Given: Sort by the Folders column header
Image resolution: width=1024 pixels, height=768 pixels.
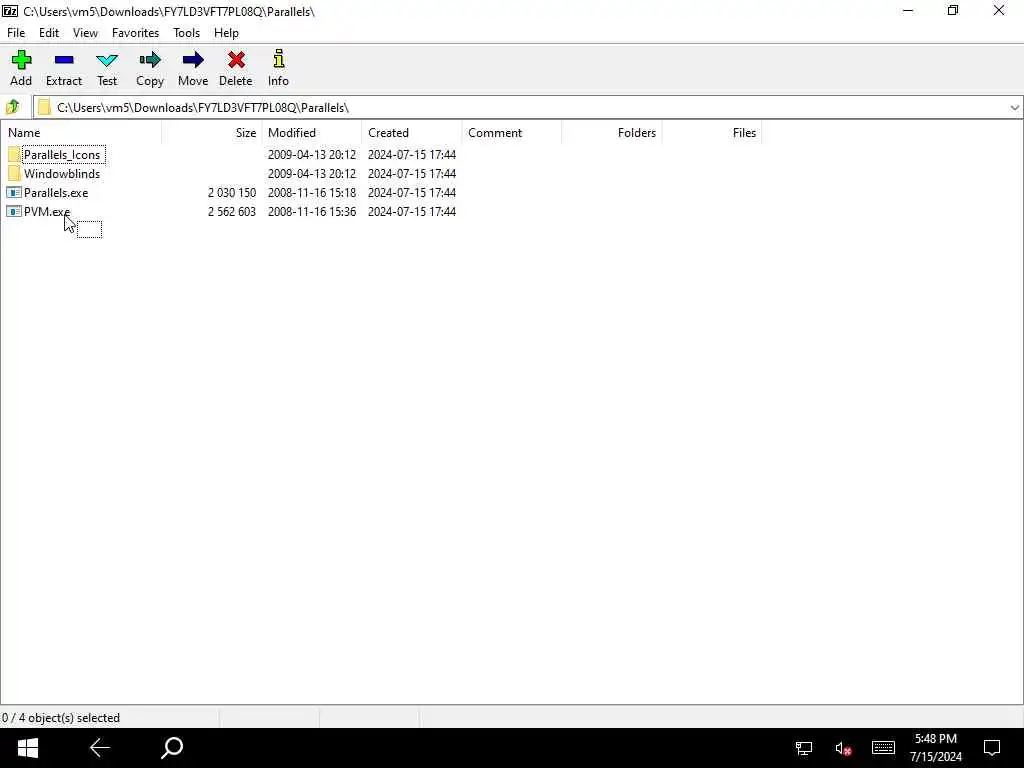Looking at the screenshot, I should point(612,133).
